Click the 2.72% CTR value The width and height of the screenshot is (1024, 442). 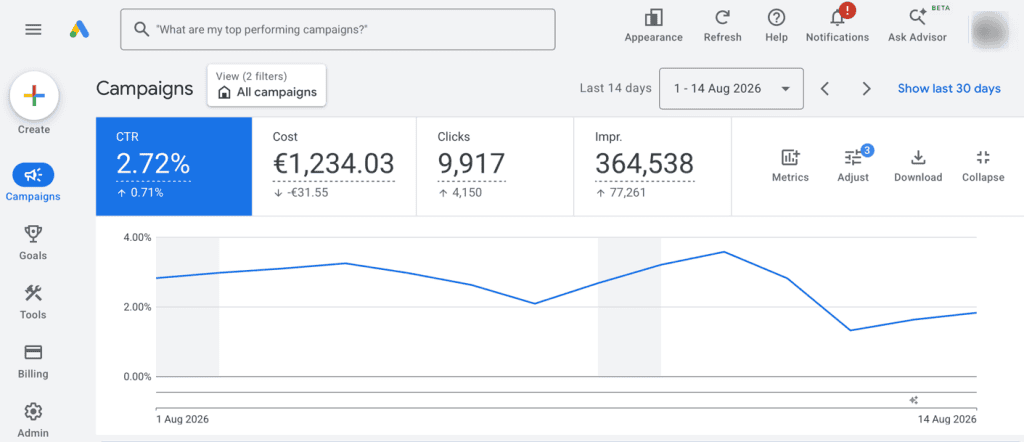[153, 164]
